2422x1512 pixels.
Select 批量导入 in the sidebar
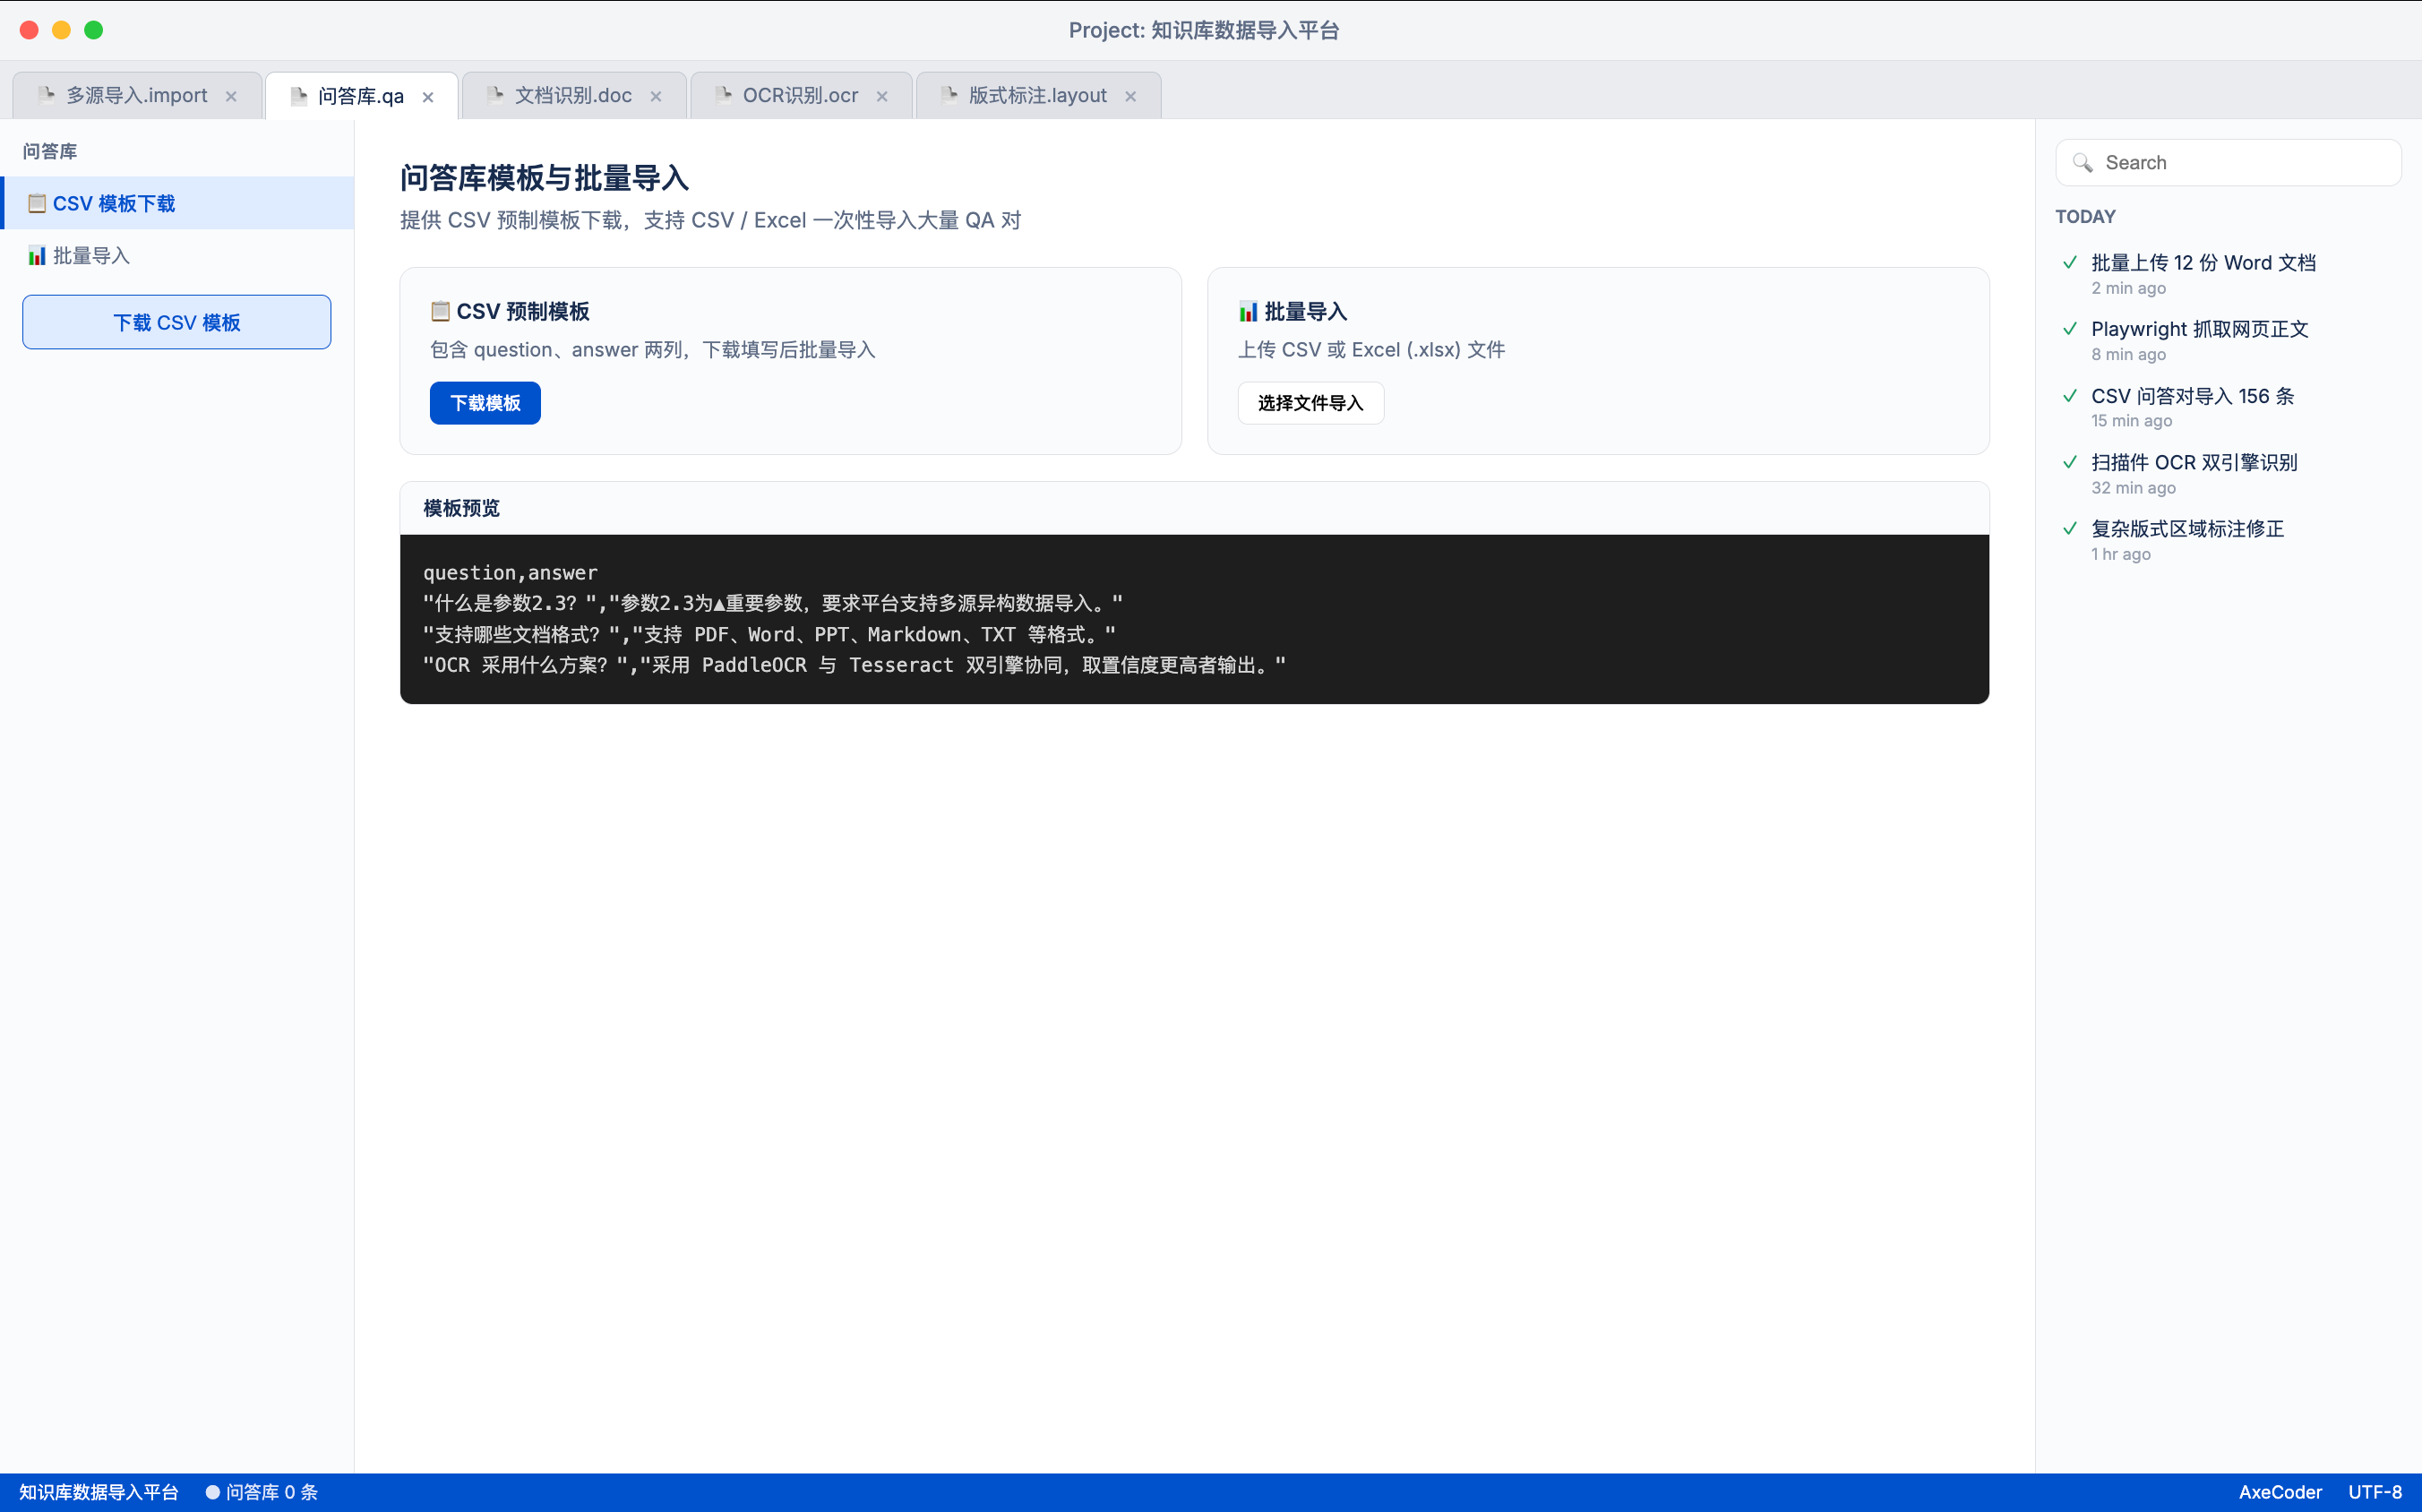pos(177,255)
